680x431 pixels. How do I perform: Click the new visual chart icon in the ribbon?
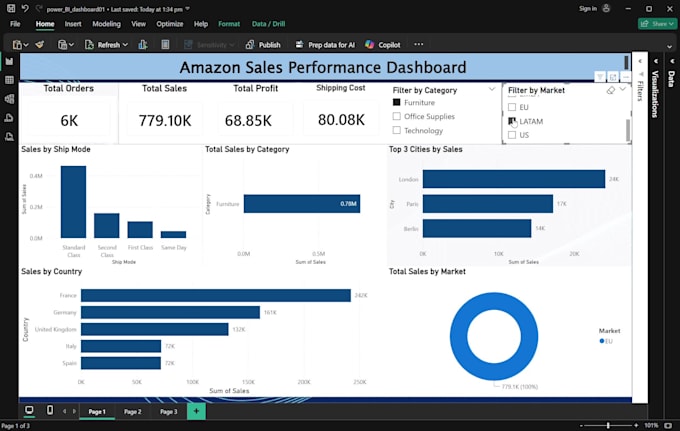(143, 45)
